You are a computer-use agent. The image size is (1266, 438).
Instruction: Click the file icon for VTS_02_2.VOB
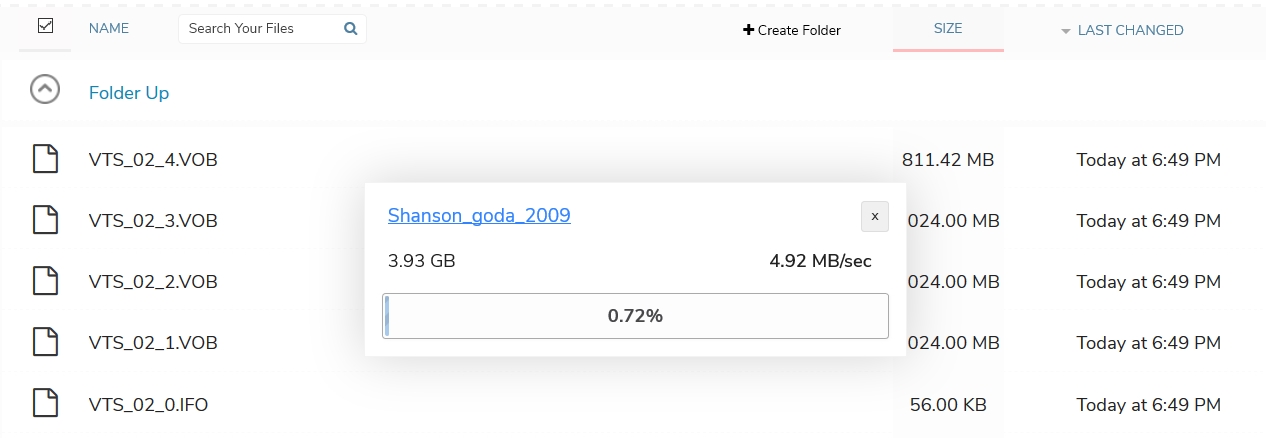(45, 282)
